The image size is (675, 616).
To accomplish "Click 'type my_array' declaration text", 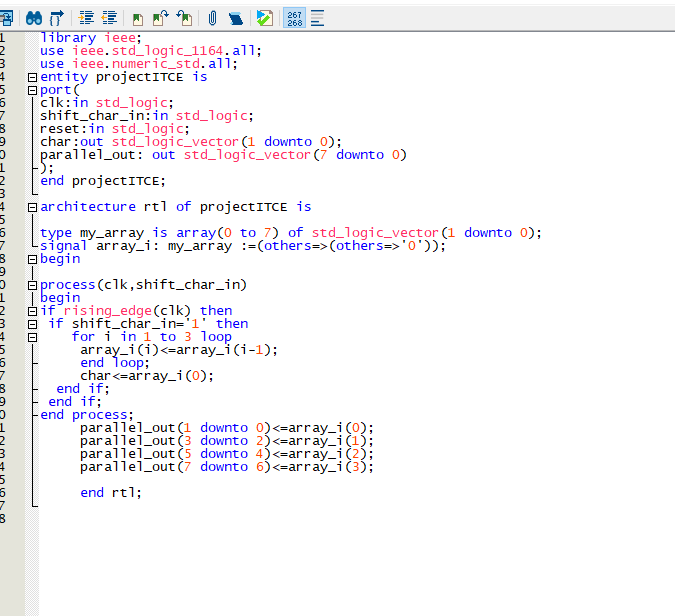I will point(92,233).
